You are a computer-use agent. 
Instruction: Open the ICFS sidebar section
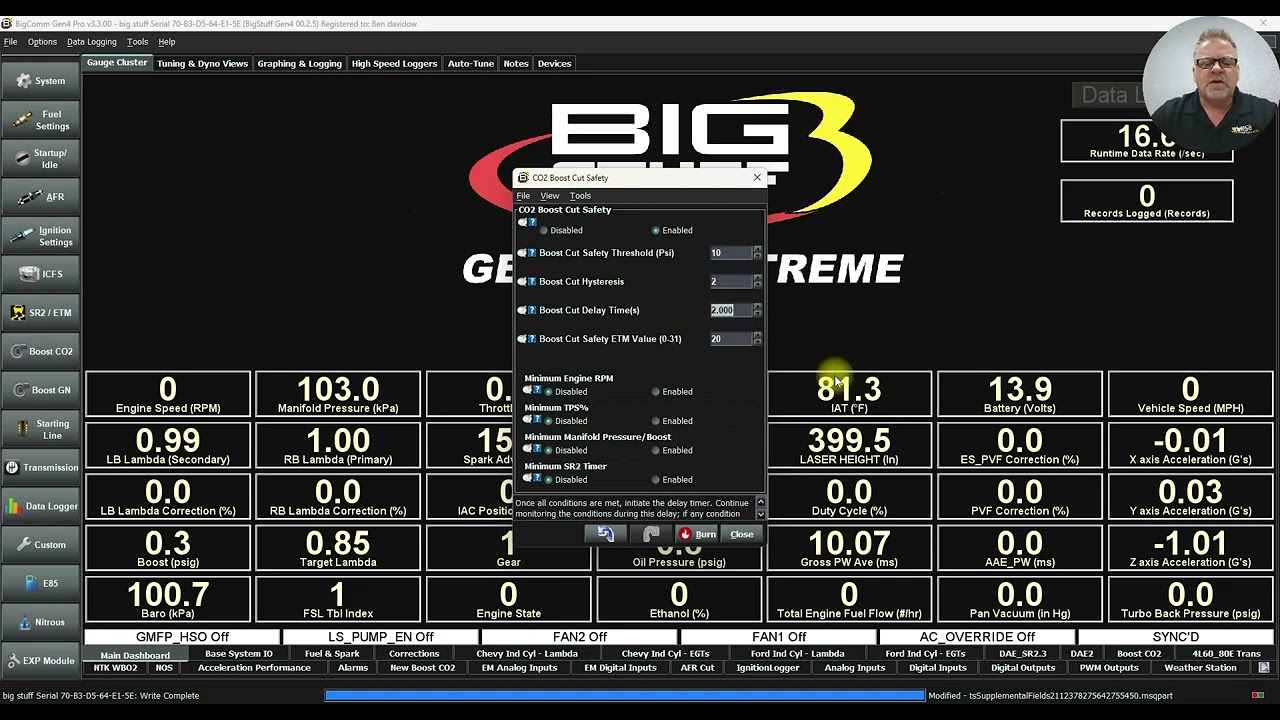[x=41, y=274]
